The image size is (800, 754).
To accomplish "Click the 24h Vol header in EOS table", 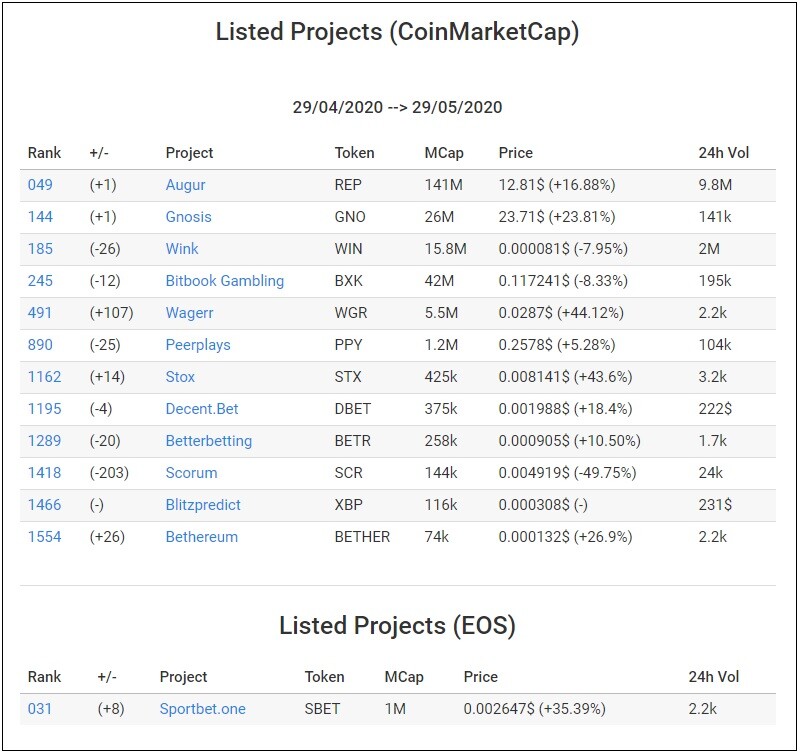I will pyautogui.click(x=713, y=677).
